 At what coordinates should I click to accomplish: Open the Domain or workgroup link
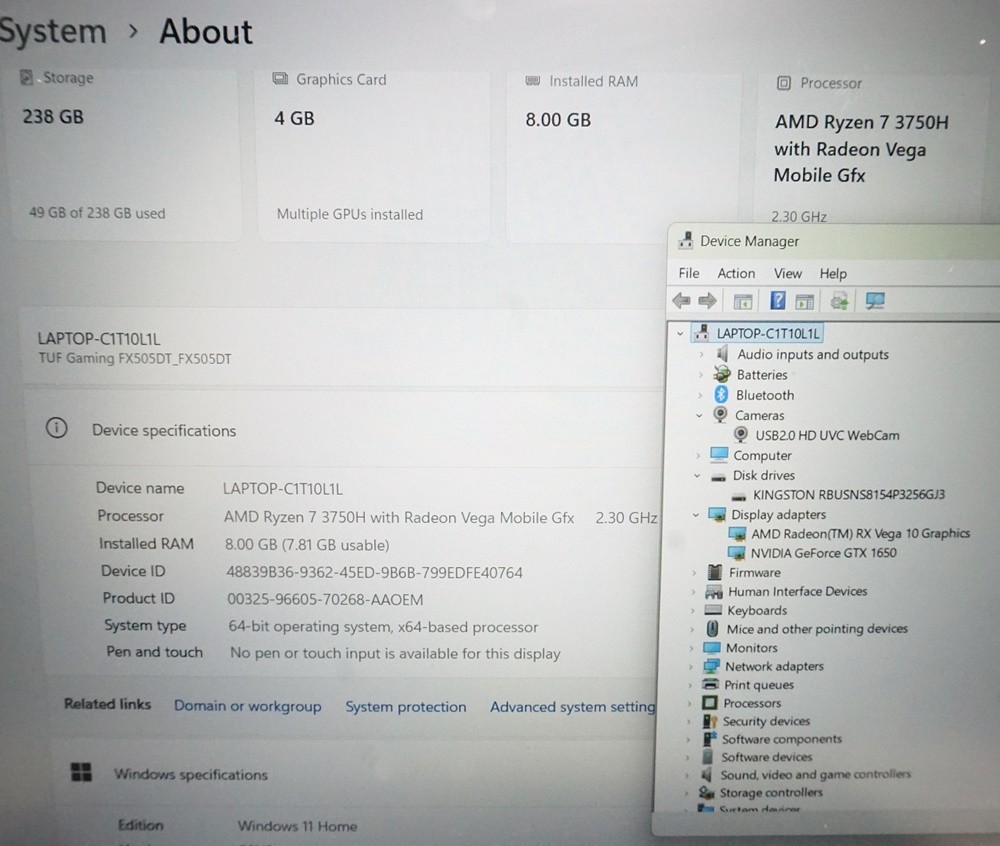(247, 706)
